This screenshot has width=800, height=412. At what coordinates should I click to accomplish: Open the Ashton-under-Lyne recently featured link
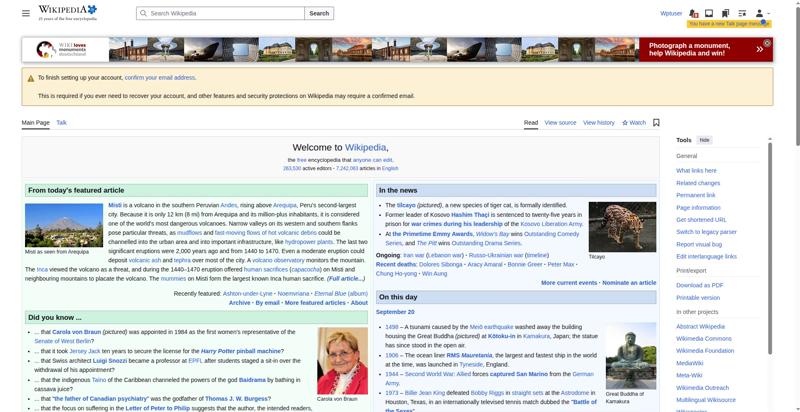click(247, 294)
